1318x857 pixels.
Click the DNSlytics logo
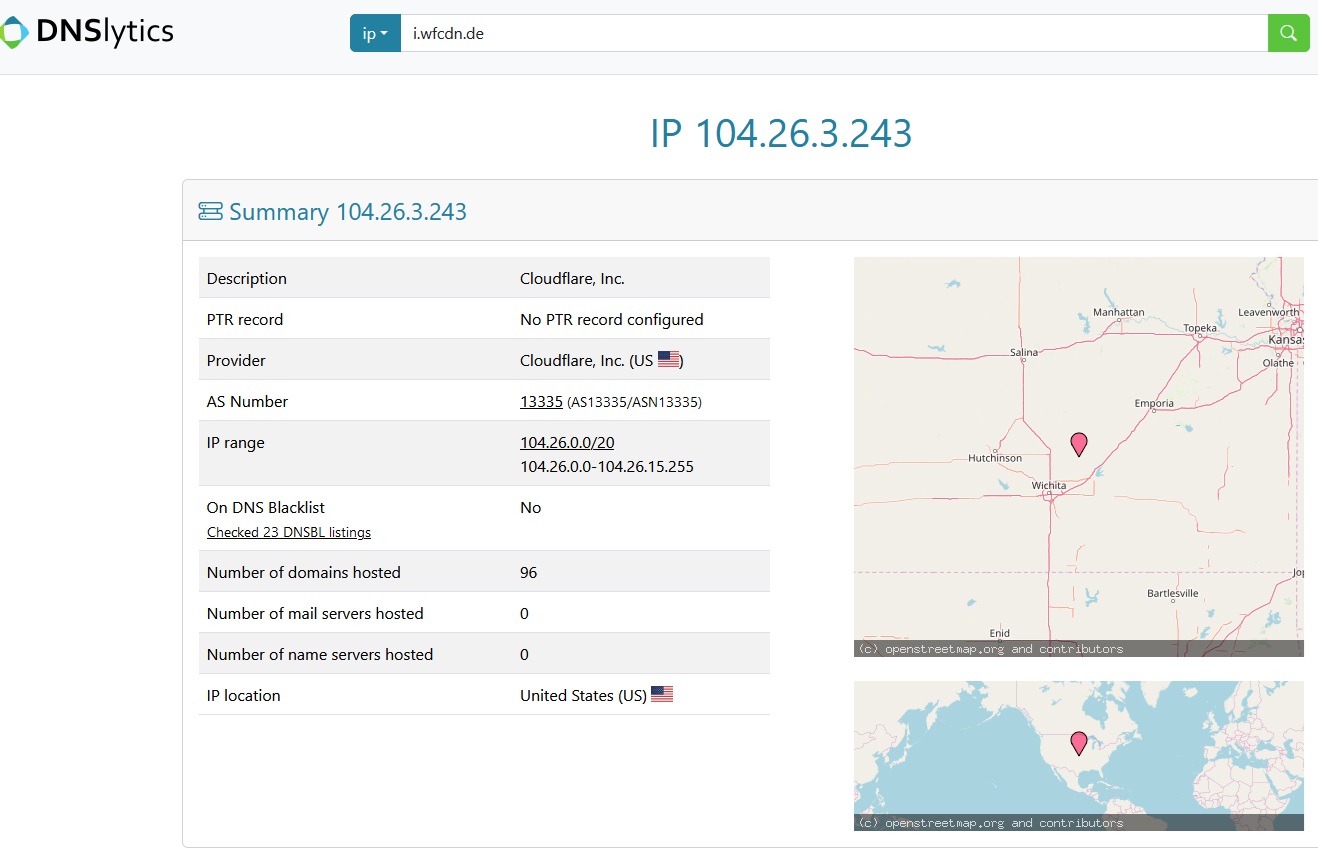[x=87, y=32]
